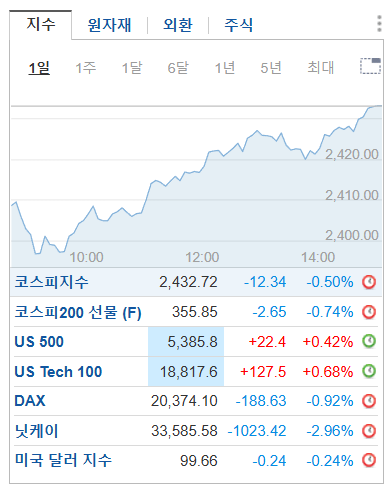This screenshot has width=390, height=491.
Task: Open the US Tech 100 link
Action: (x=58, y=372)
